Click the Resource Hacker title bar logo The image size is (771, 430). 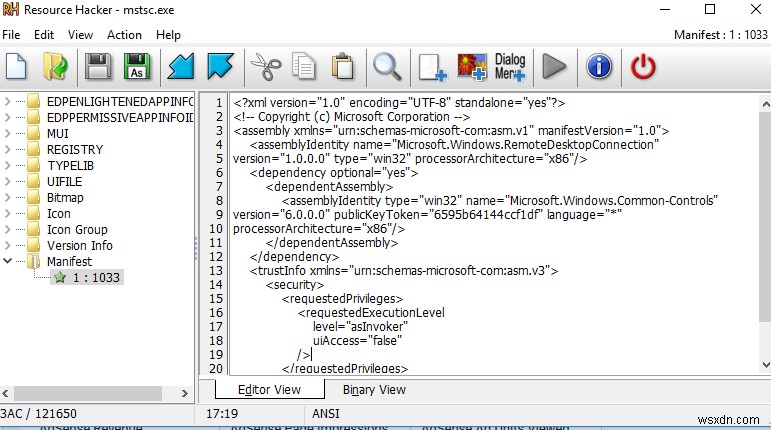pos(10,9)
